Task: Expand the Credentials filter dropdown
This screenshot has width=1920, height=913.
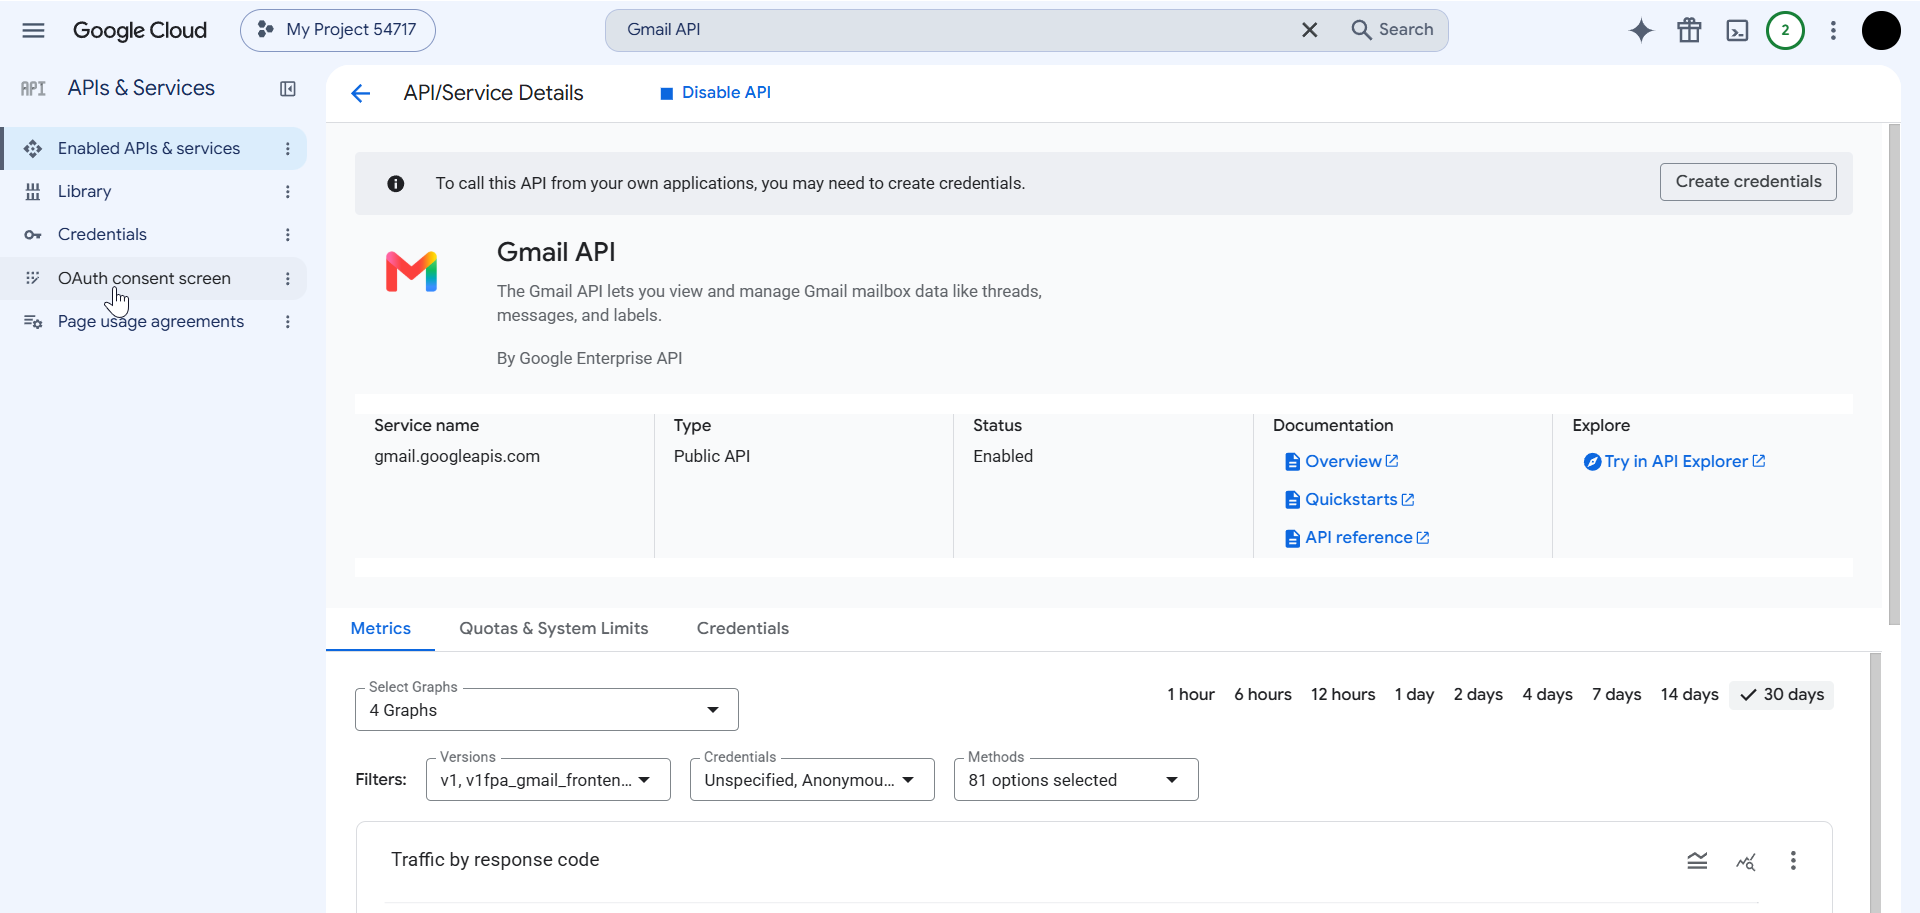Action: click(812, 779)
